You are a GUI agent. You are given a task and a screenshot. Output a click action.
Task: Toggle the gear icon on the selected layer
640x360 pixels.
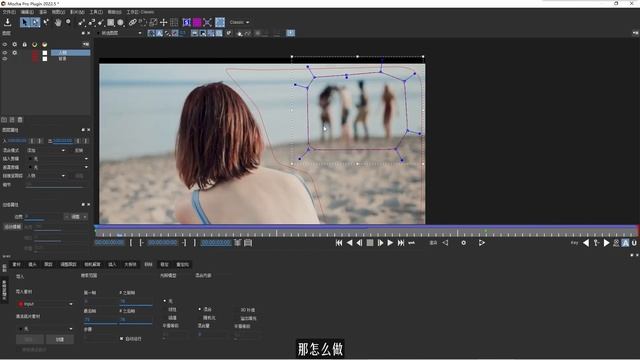tap(15, 53)
